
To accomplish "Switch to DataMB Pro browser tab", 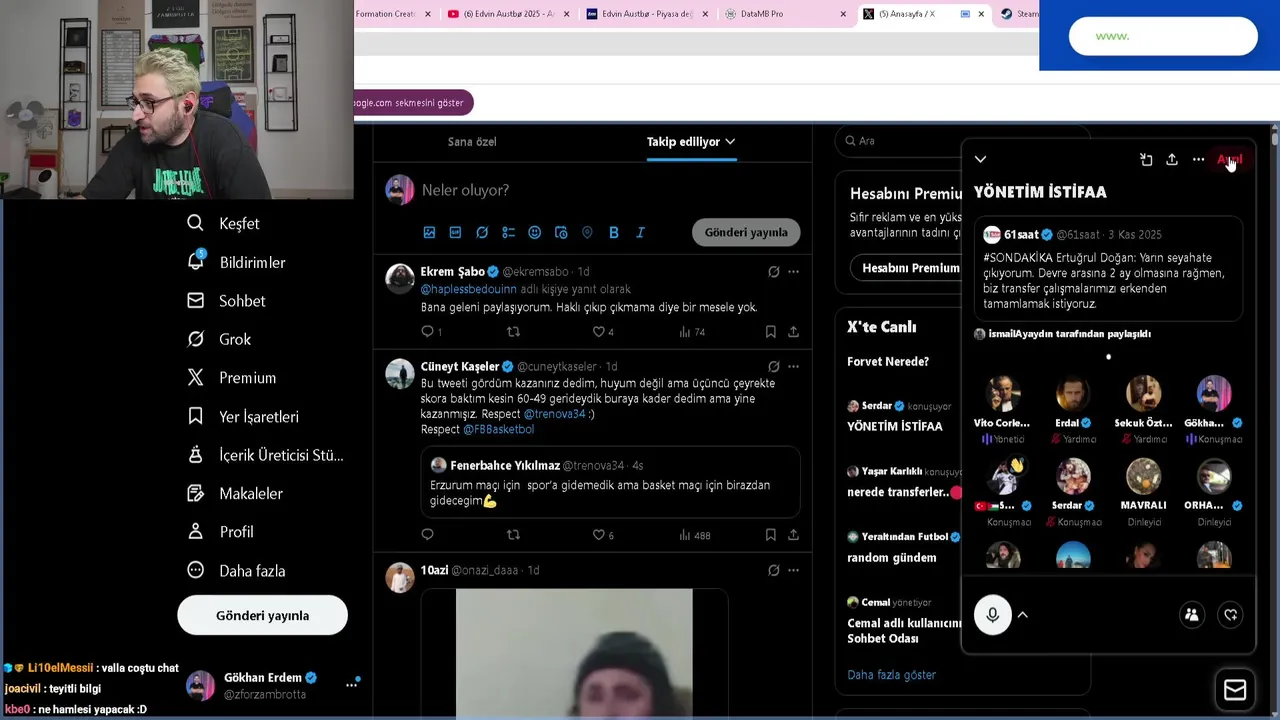I will click(785, 14).
